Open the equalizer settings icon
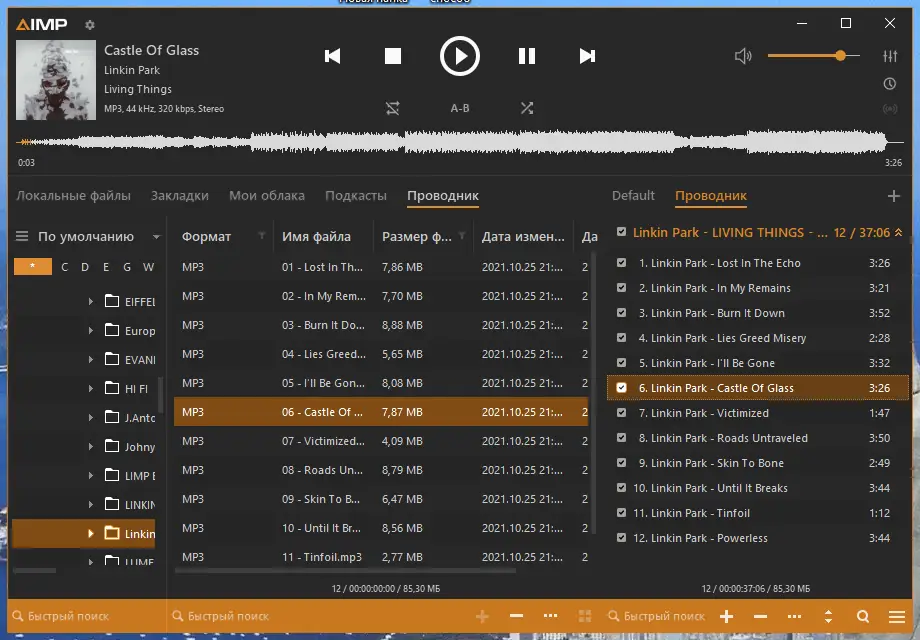This screenshot has width=920, height=640. [890, 56]
